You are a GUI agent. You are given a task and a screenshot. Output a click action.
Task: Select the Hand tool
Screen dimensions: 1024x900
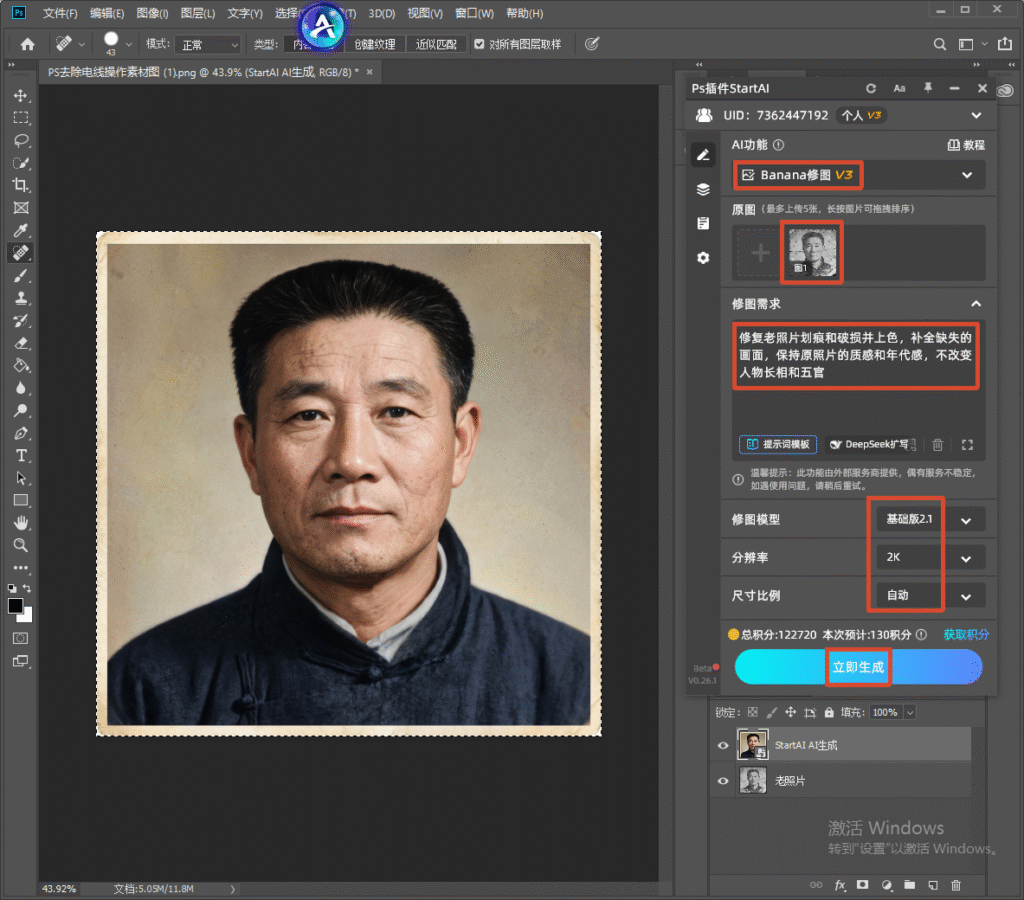(x=21, y=523)
